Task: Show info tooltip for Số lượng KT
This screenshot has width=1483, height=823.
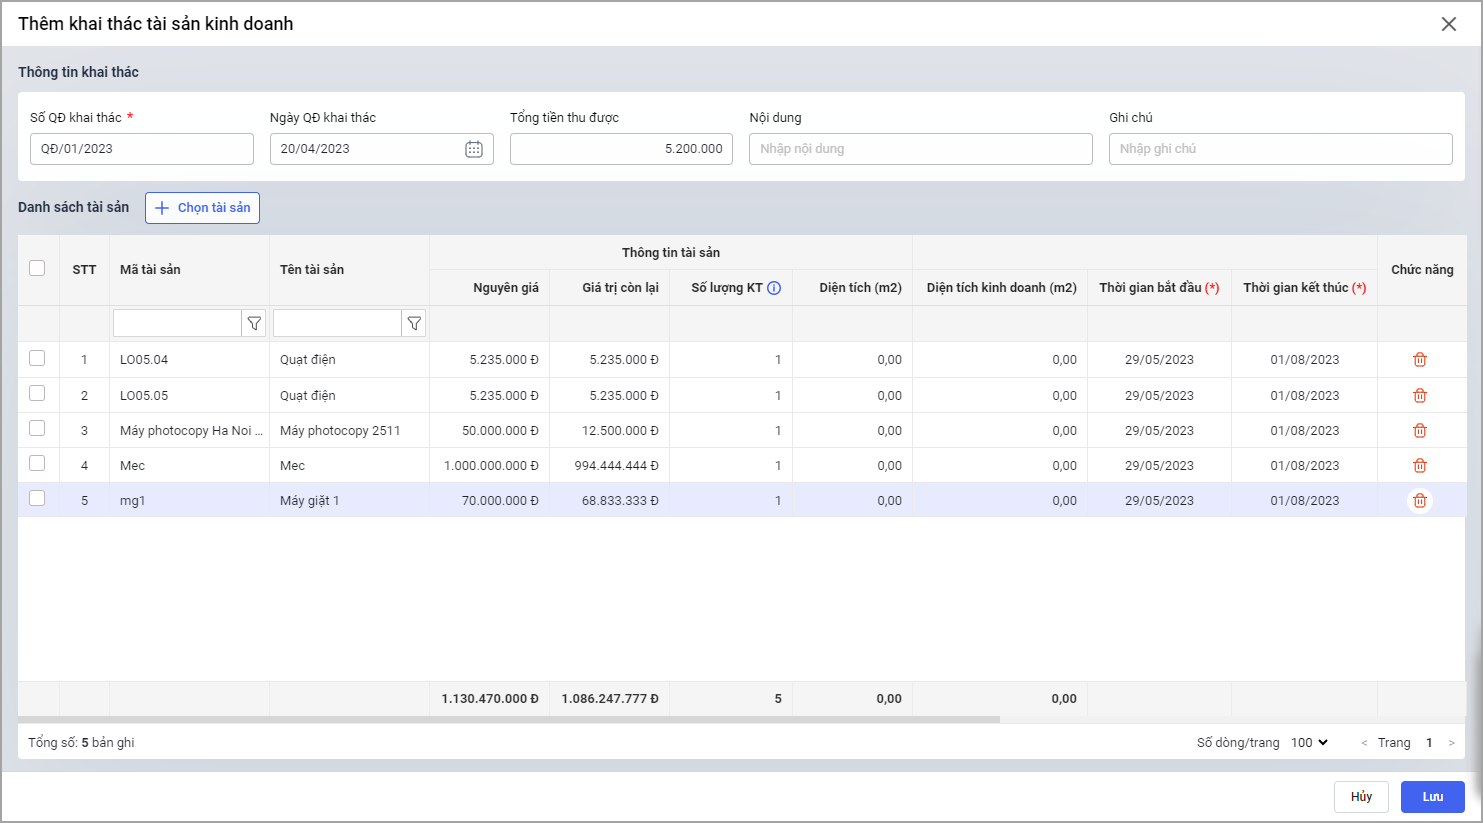Action: click(774, 288)
